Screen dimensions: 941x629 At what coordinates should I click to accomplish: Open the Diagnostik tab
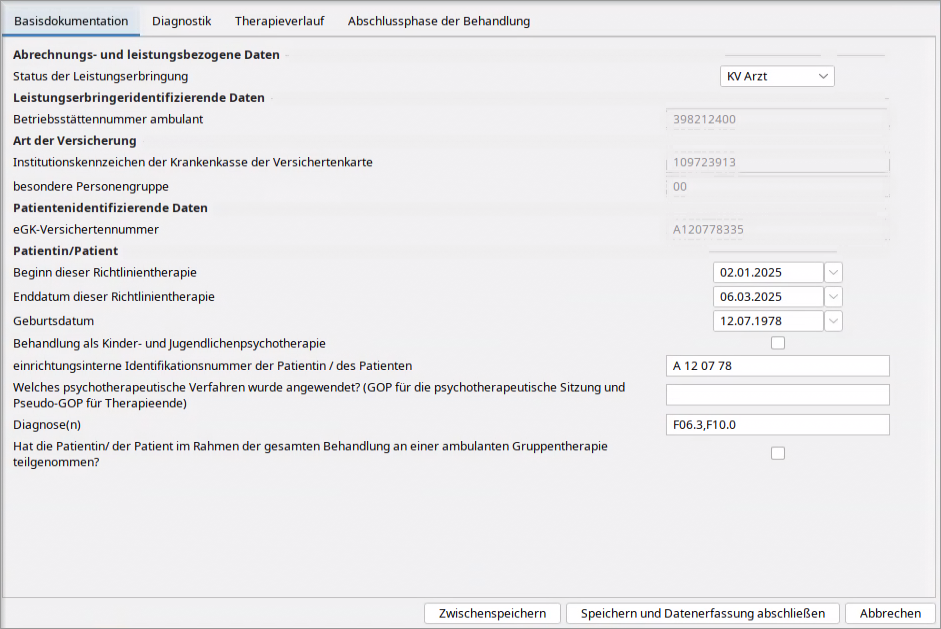click(181, 21)
